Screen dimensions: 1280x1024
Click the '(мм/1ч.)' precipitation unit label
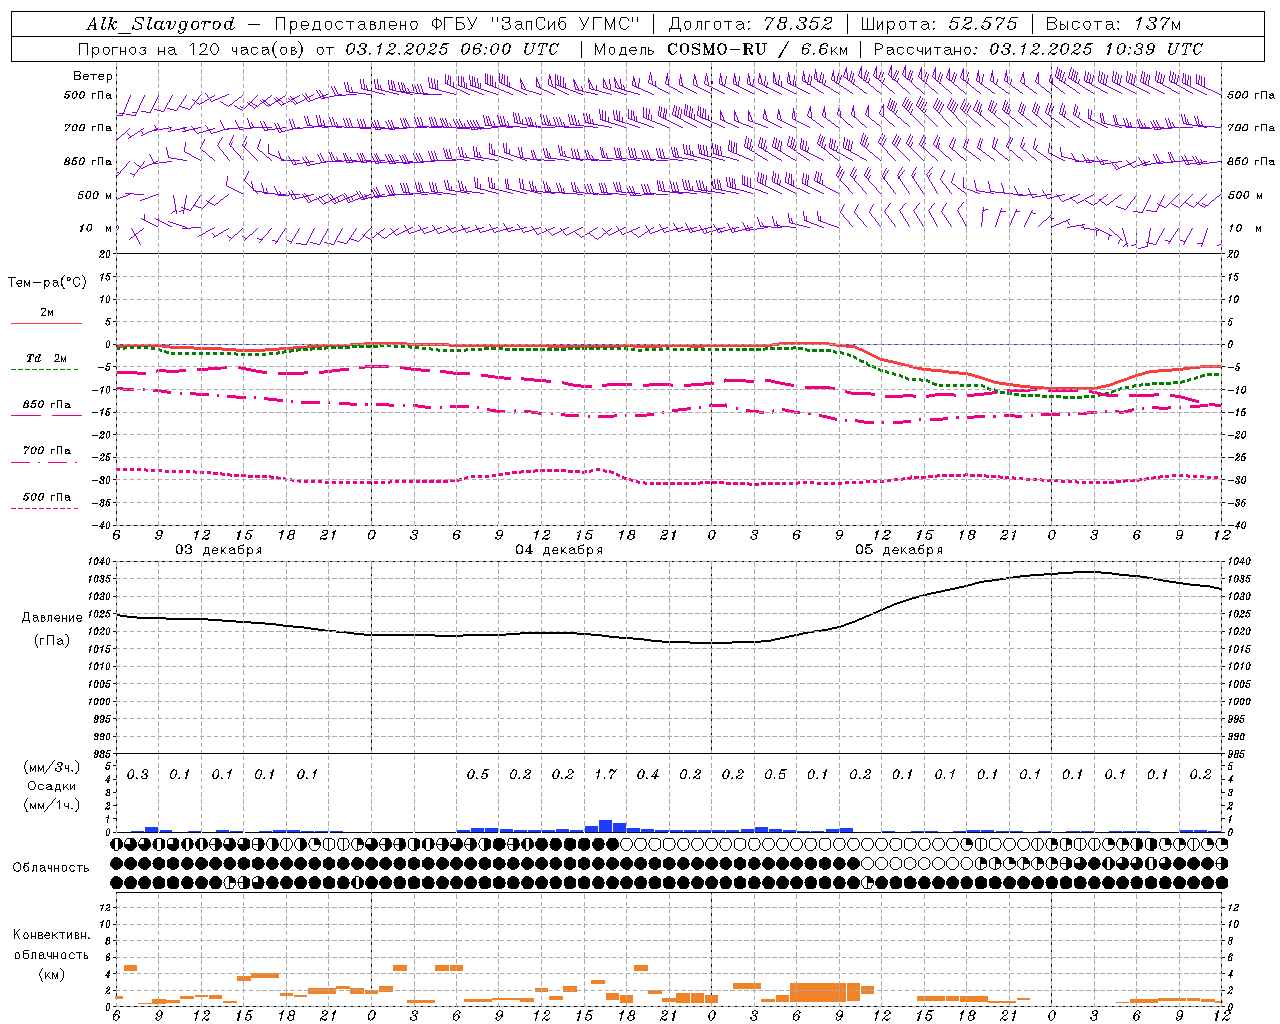pos(51,805)
